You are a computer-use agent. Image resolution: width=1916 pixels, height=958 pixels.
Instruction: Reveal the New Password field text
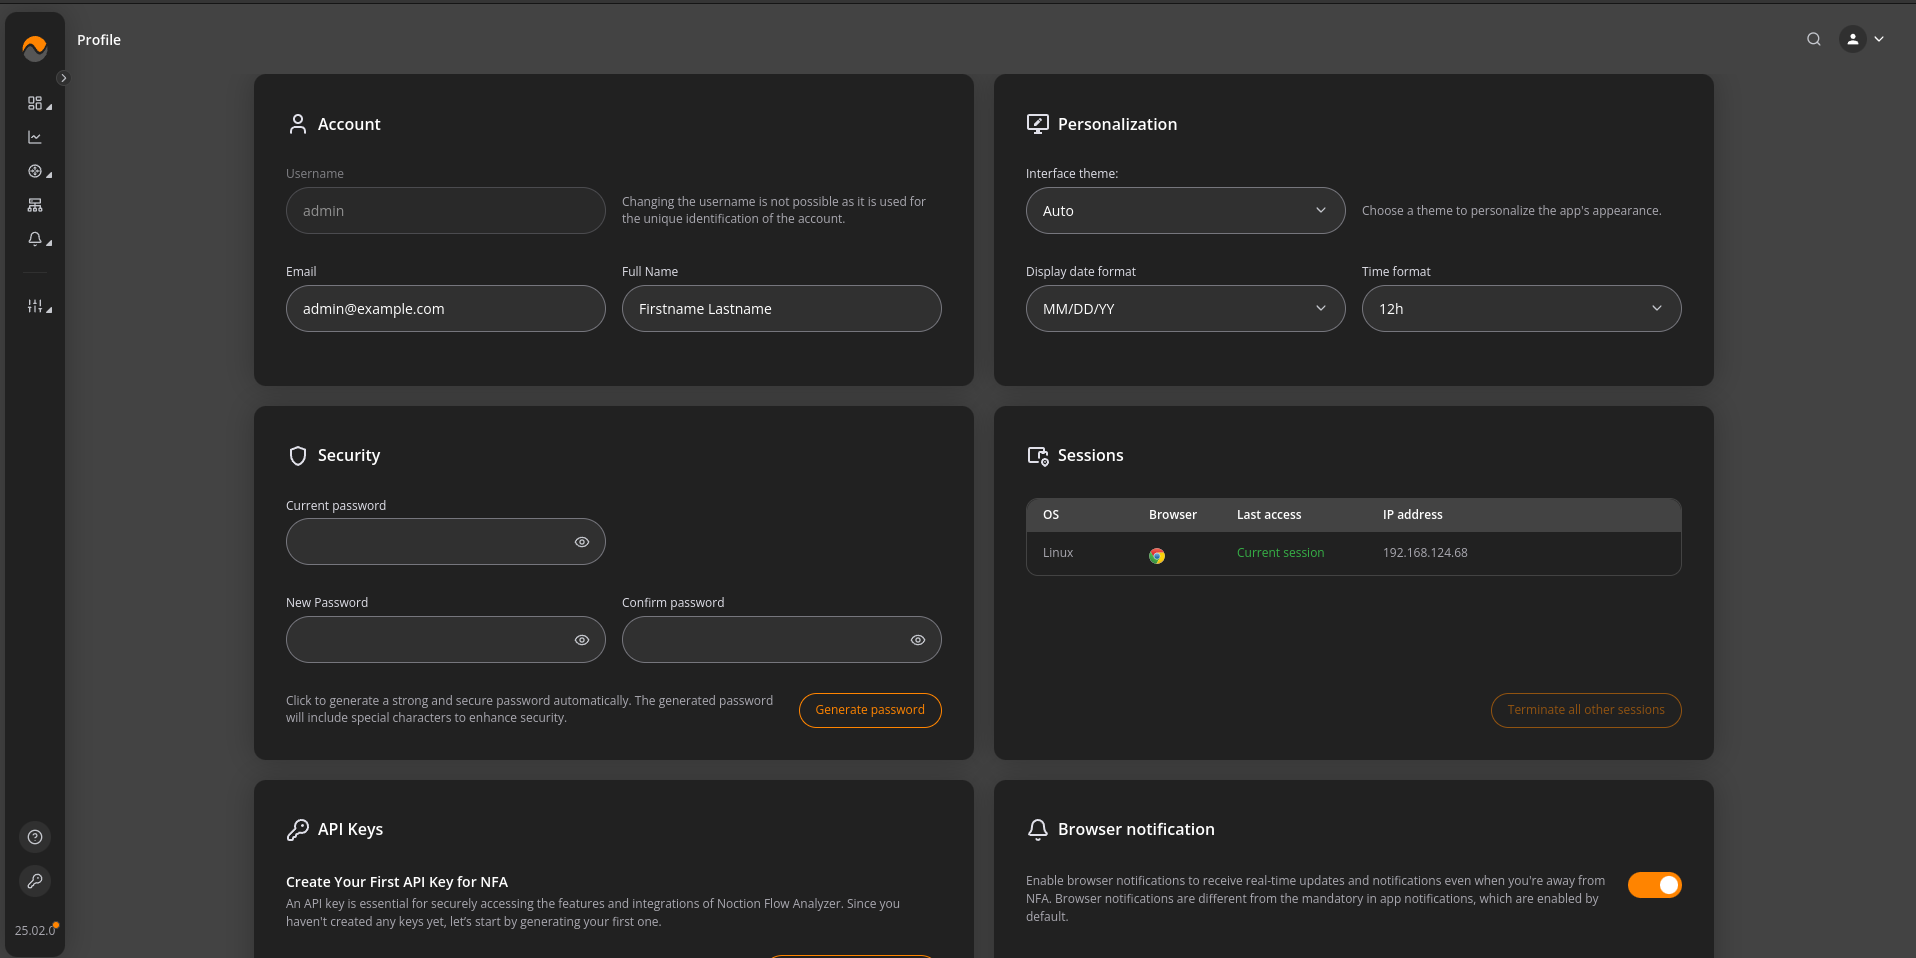[x=581, y=640]
